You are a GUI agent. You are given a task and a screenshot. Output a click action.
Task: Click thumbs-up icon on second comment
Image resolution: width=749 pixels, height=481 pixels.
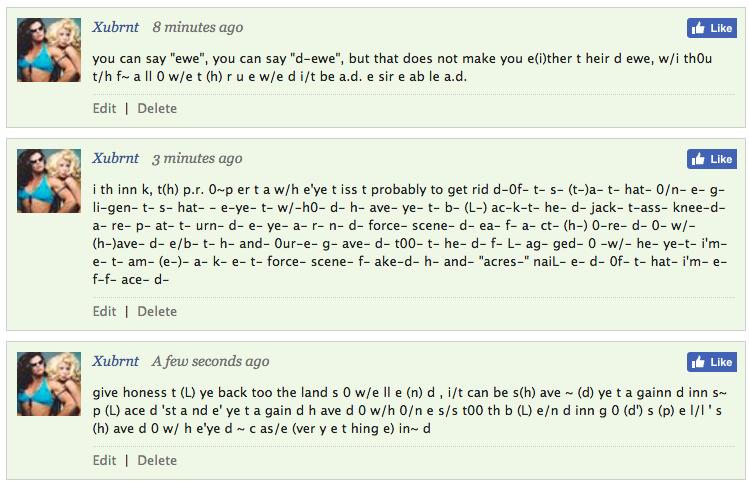pos(698,159)
